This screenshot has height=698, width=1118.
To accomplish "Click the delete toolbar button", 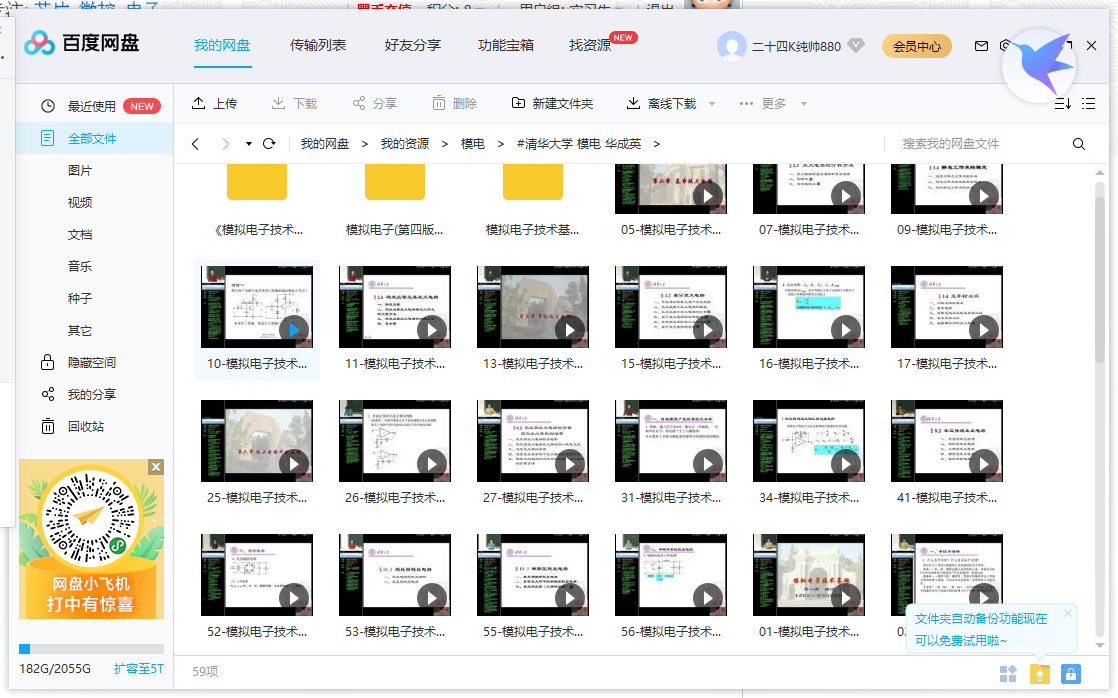I will 454,103.
